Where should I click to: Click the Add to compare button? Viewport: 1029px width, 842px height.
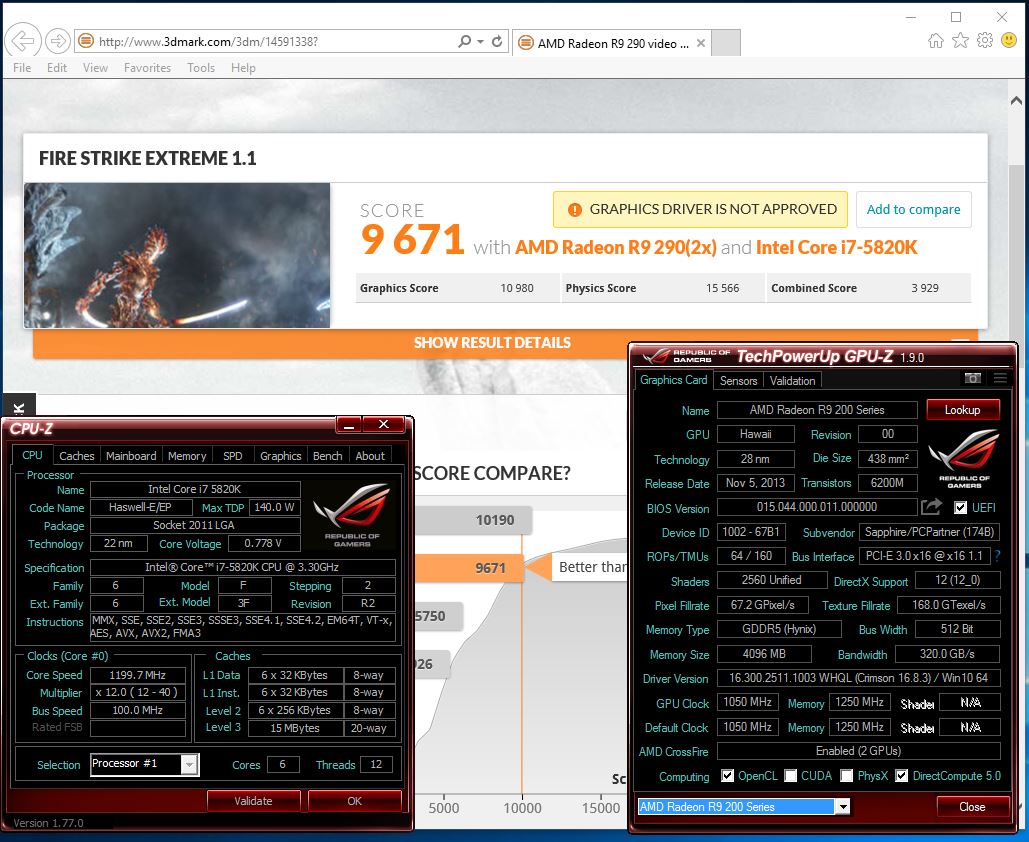click(914, 209)
